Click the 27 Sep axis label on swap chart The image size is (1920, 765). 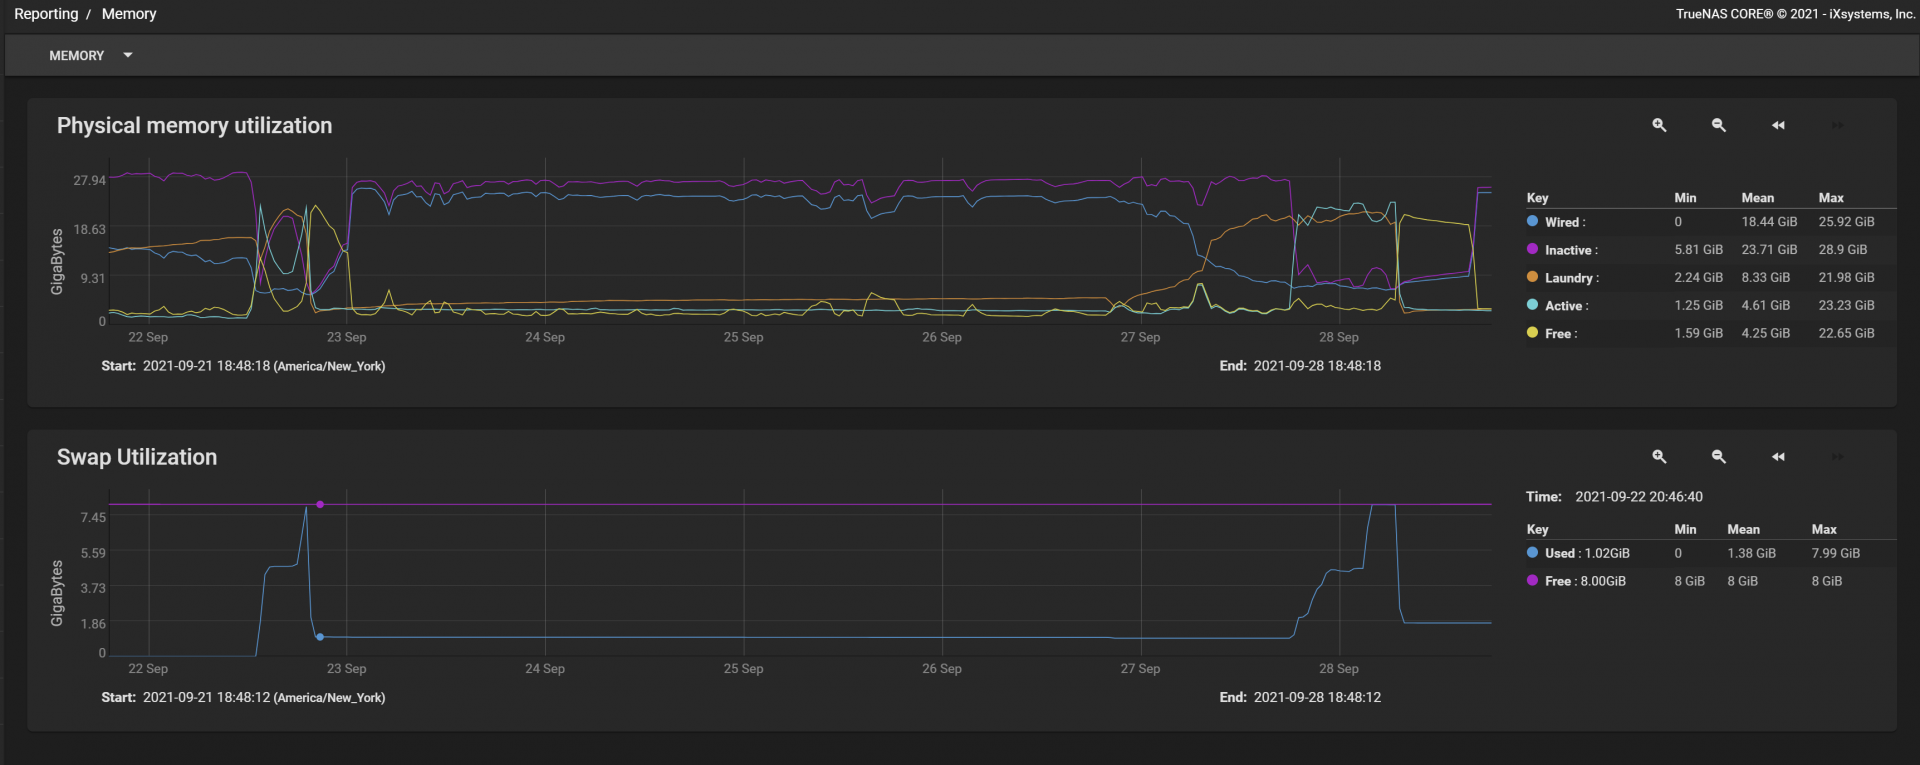coord(1140,668)
